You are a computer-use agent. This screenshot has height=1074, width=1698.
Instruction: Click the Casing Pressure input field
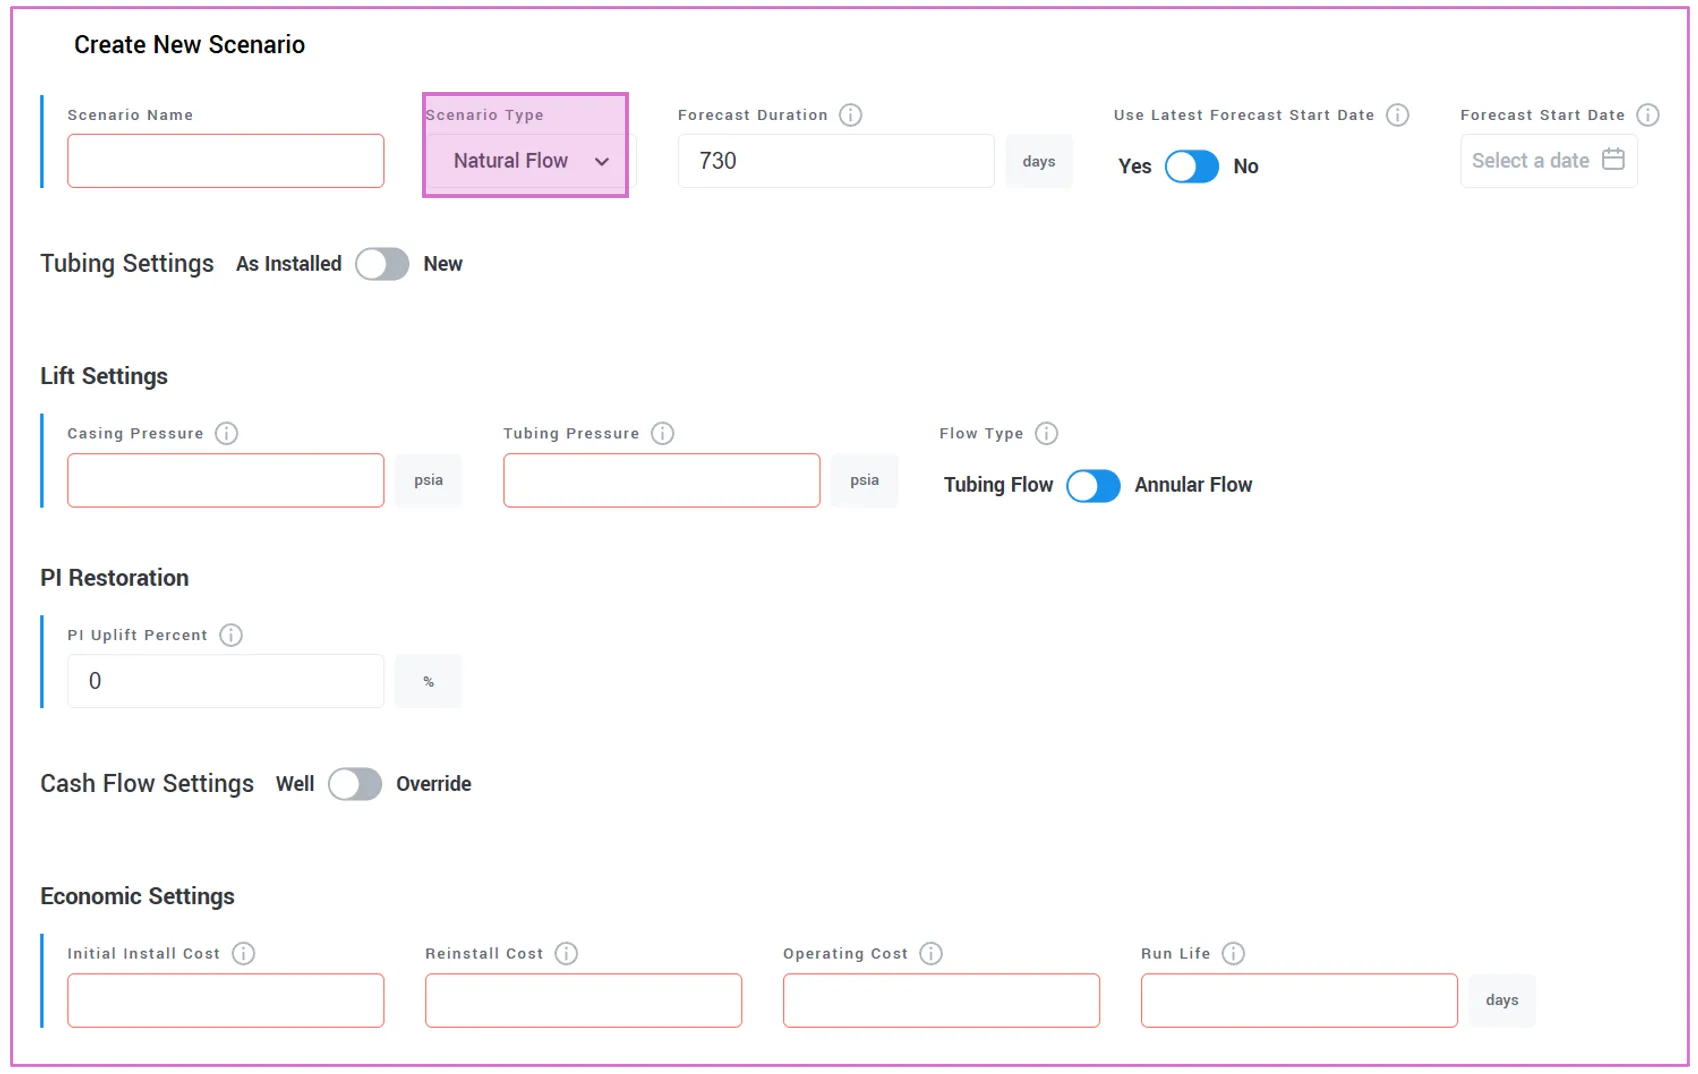226,480
